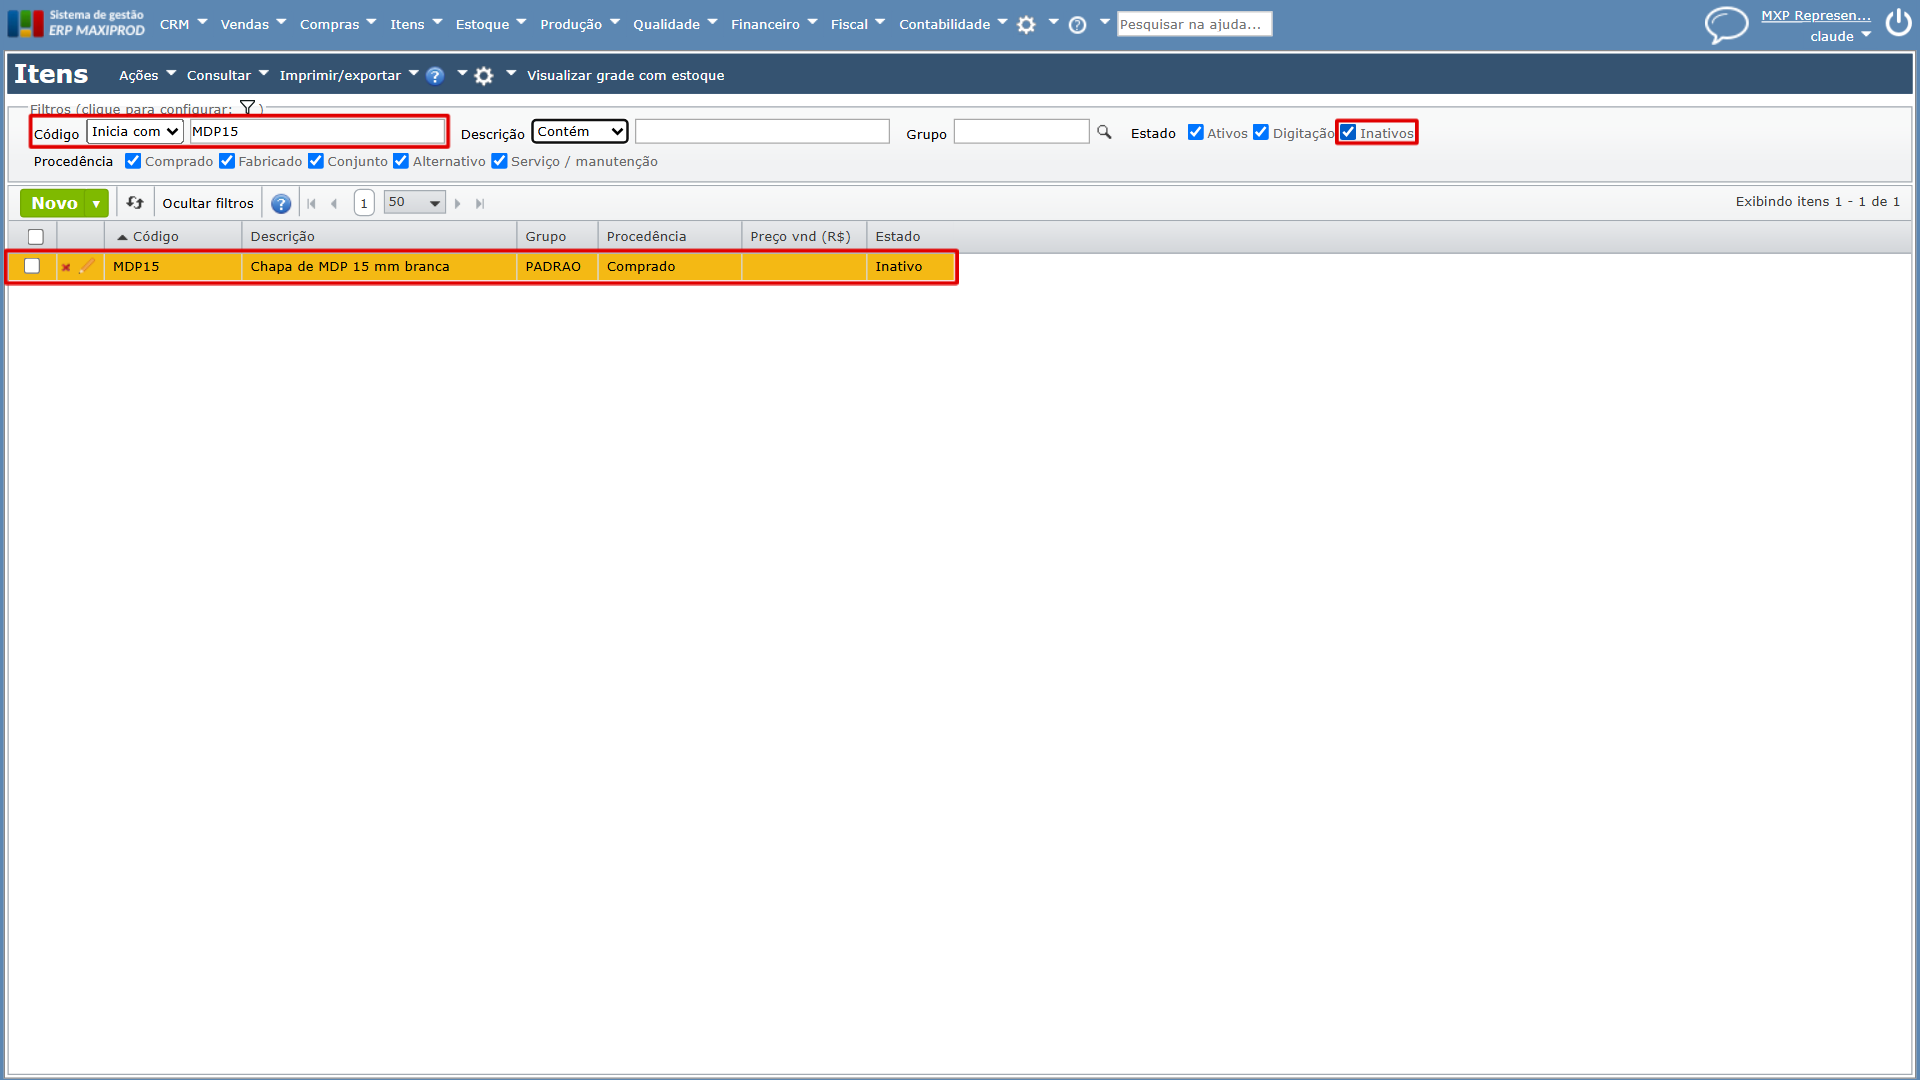Open the chat bubble icon

tap(1726, 25)
